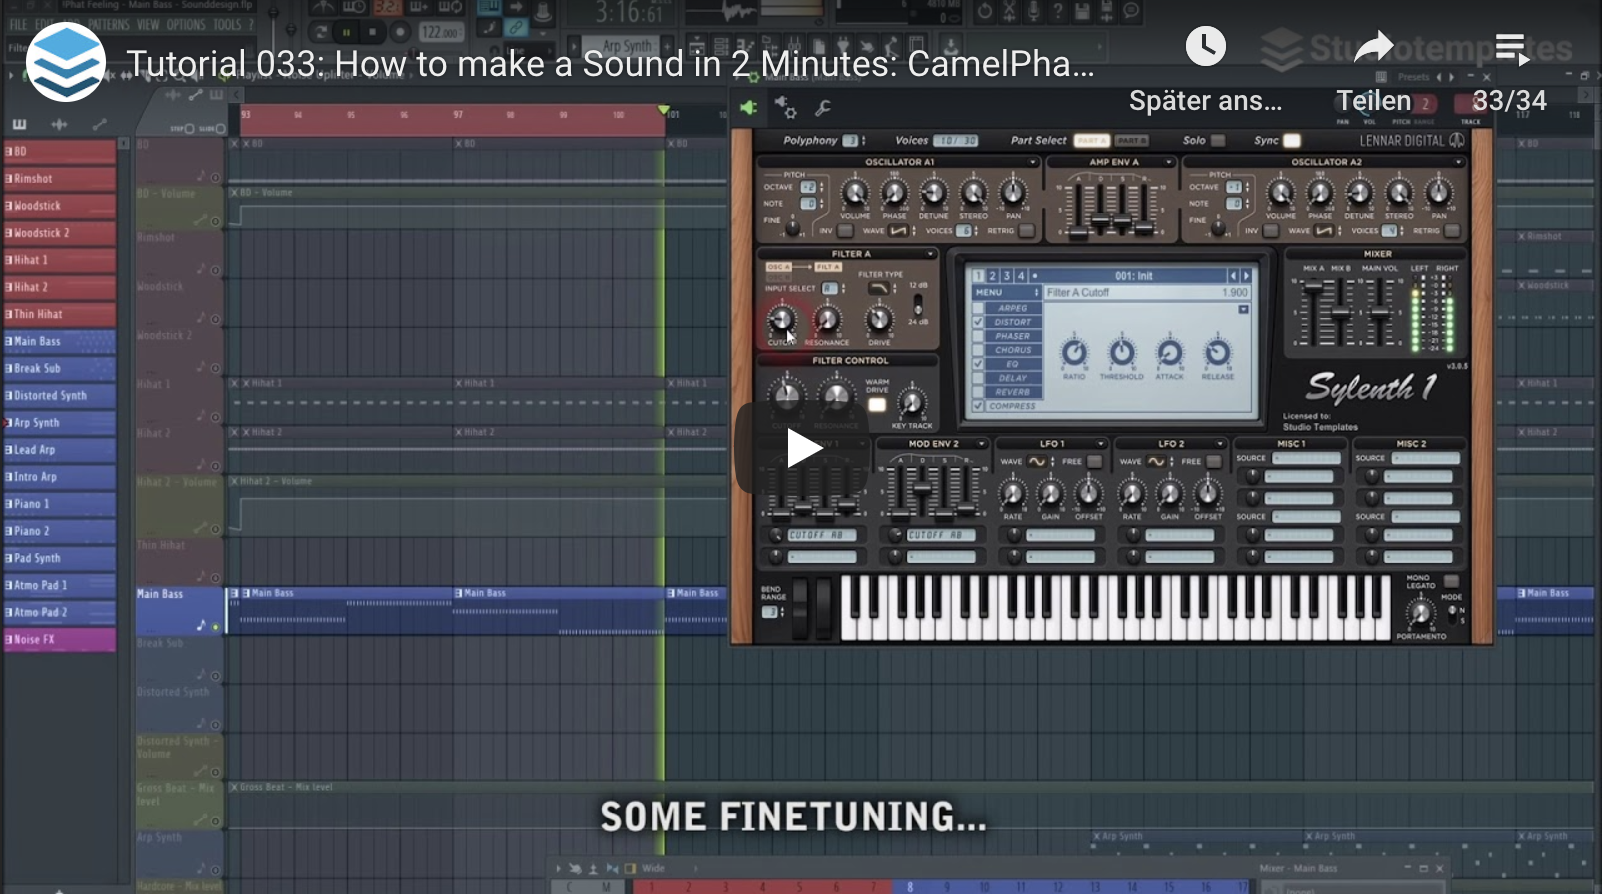Open the MENU dropdown in the display
Image resolution: width=1602 pixels, height=894 pixels.
1007,293
